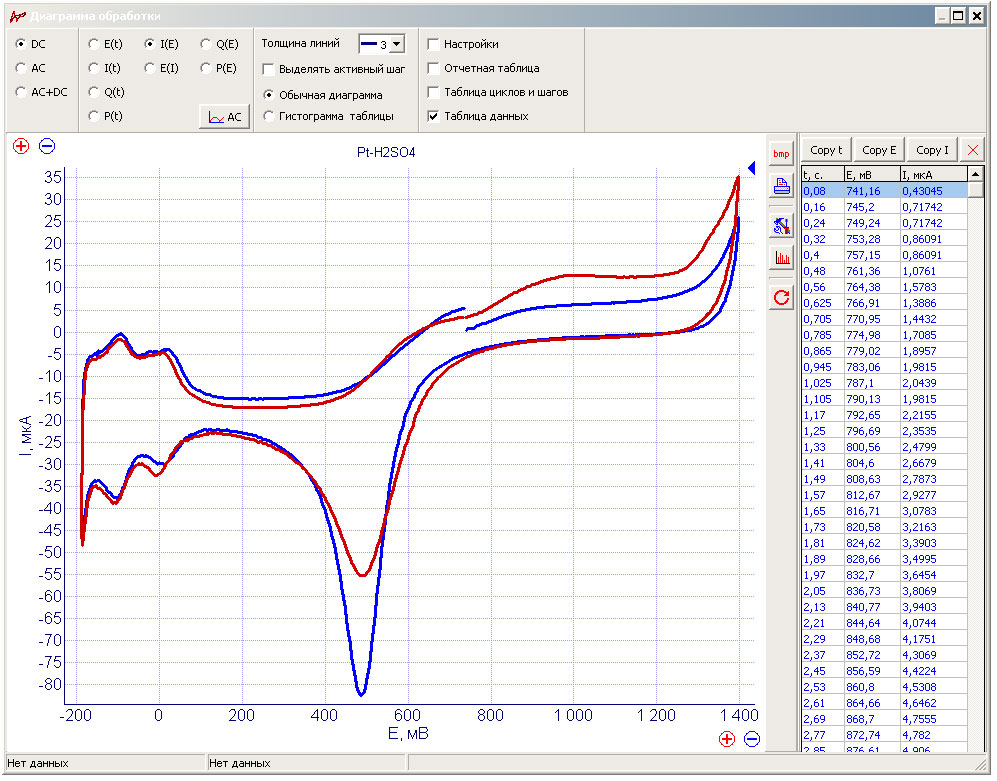Uncheck the Таблица данных checkbox
Viewport: 997px width, 781px height.
434,116
